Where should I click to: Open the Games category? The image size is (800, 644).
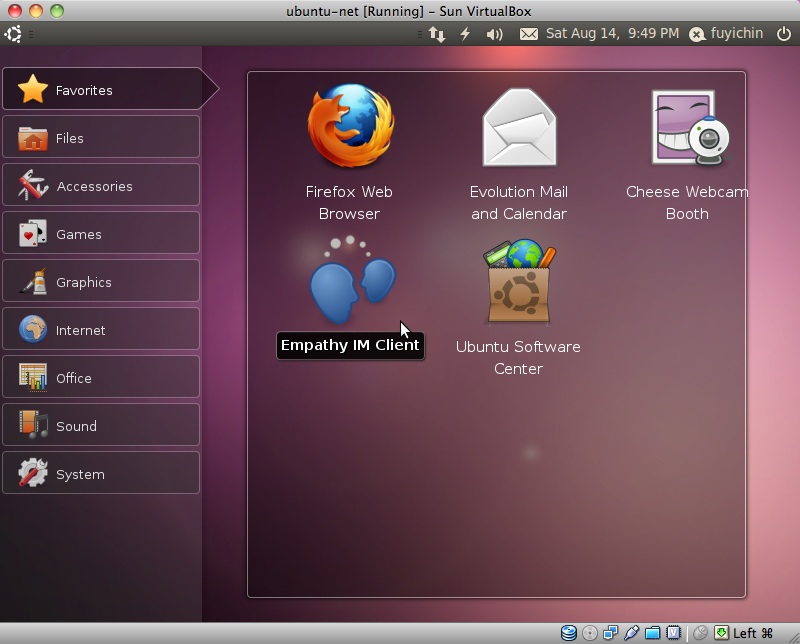(x=100, y=233)
